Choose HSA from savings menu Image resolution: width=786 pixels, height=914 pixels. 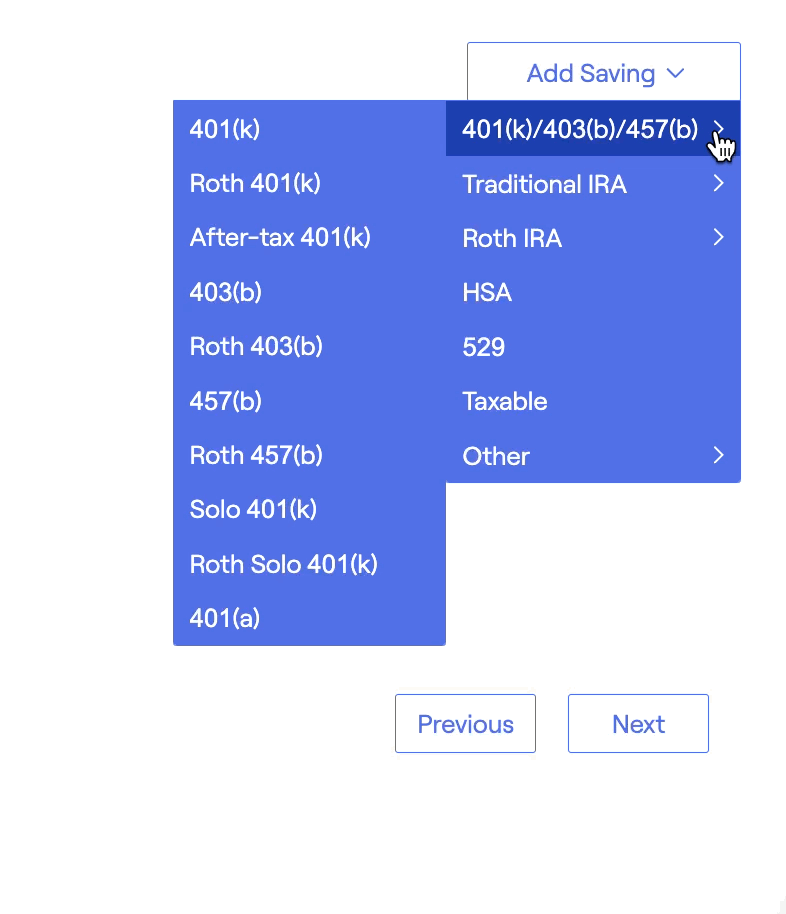coord(592,293)
